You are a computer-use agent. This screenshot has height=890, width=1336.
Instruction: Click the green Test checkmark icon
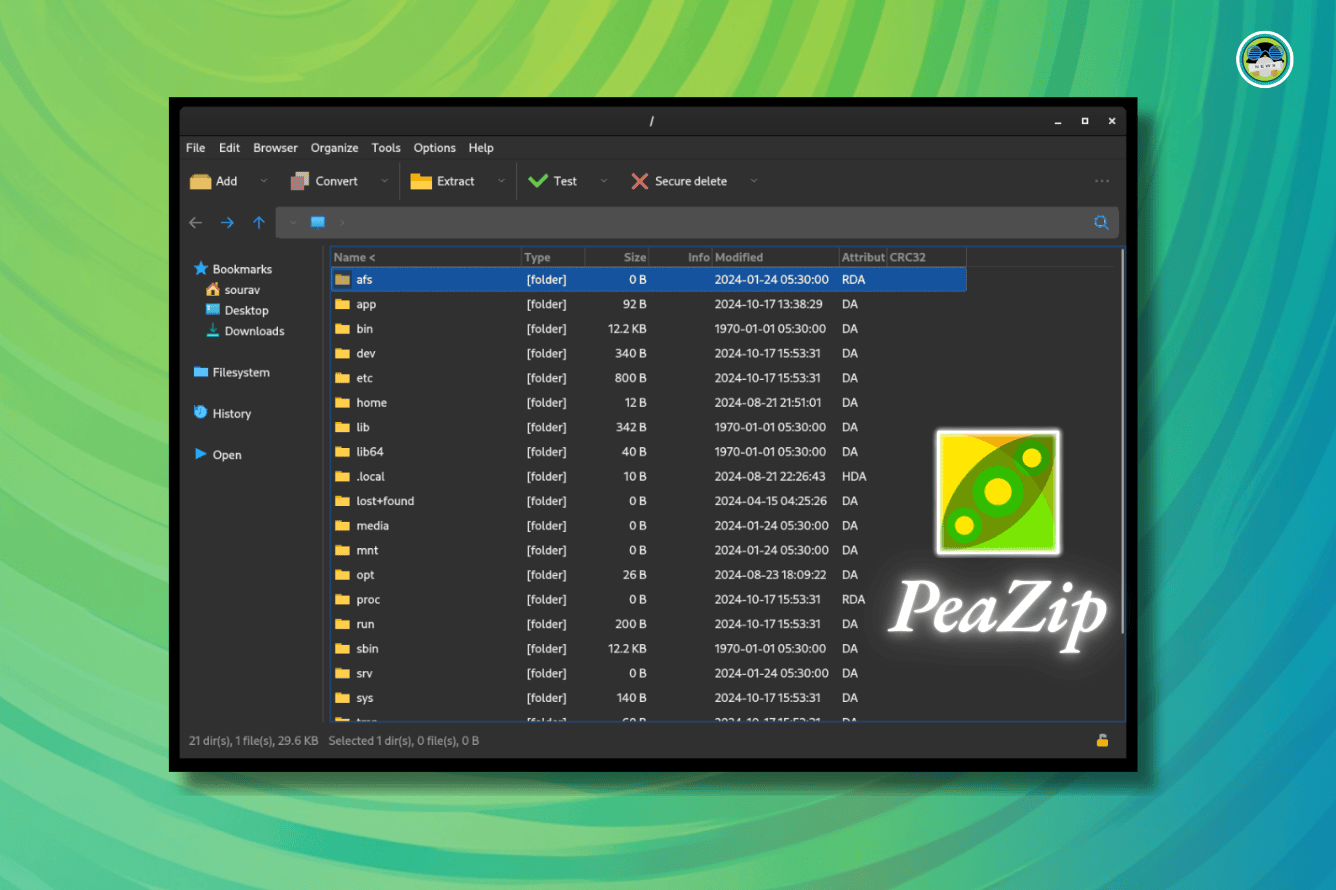(538, 181)
